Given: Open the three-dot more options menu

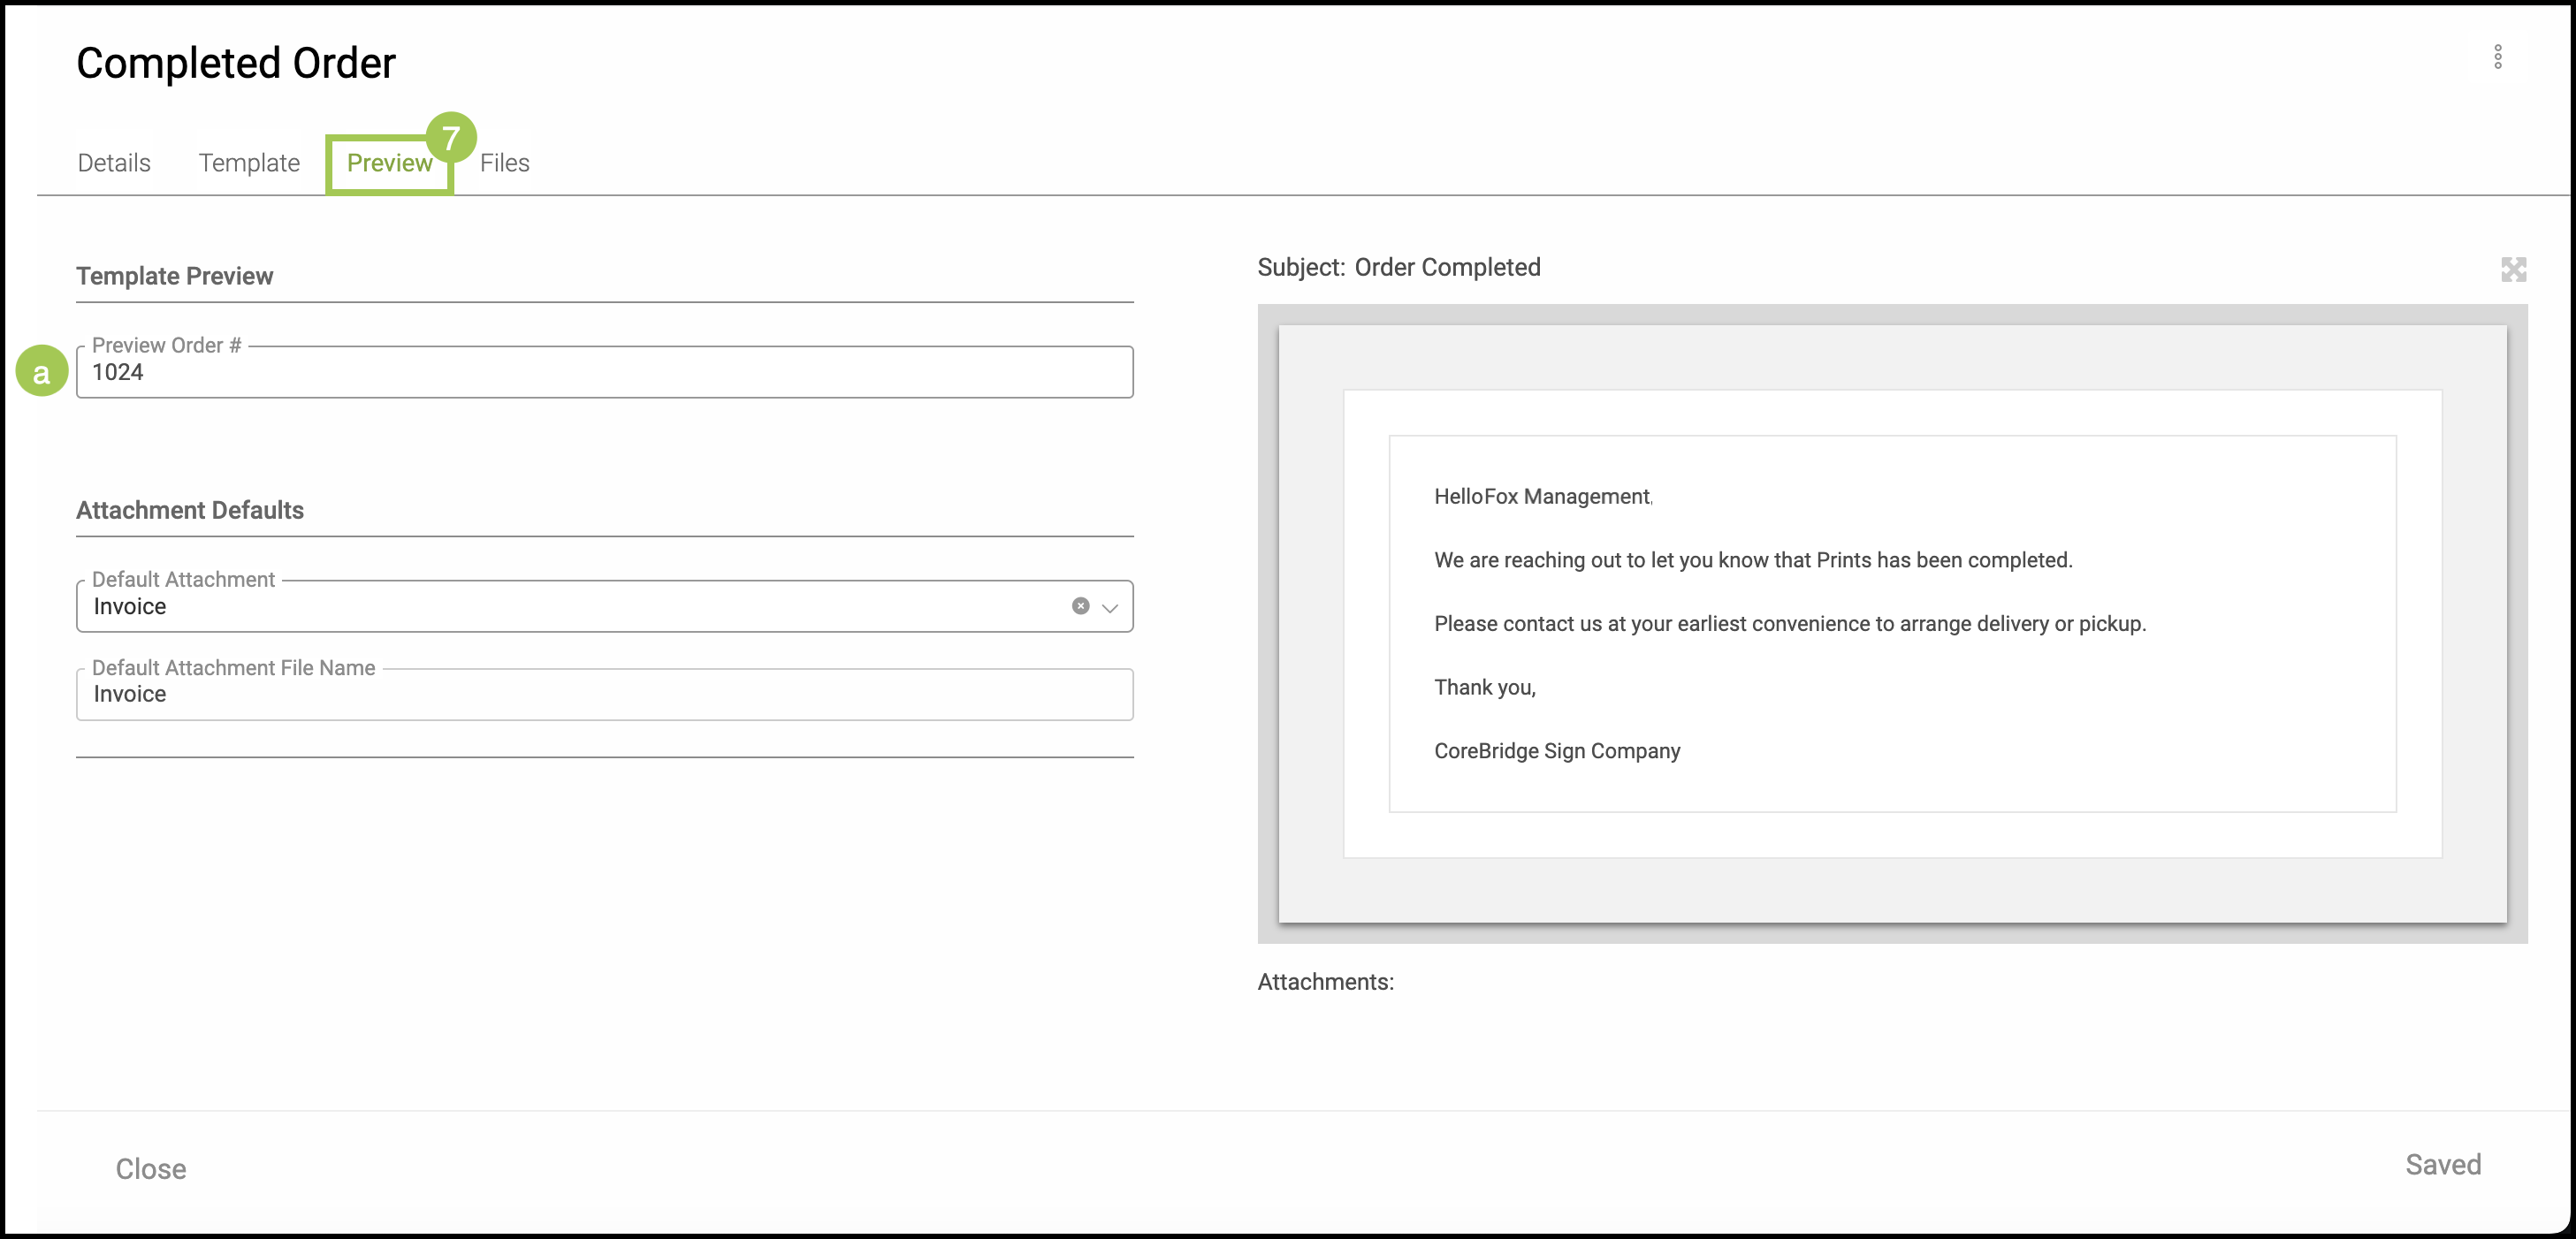Looking at the screenshot, I should click(2497, 57).
